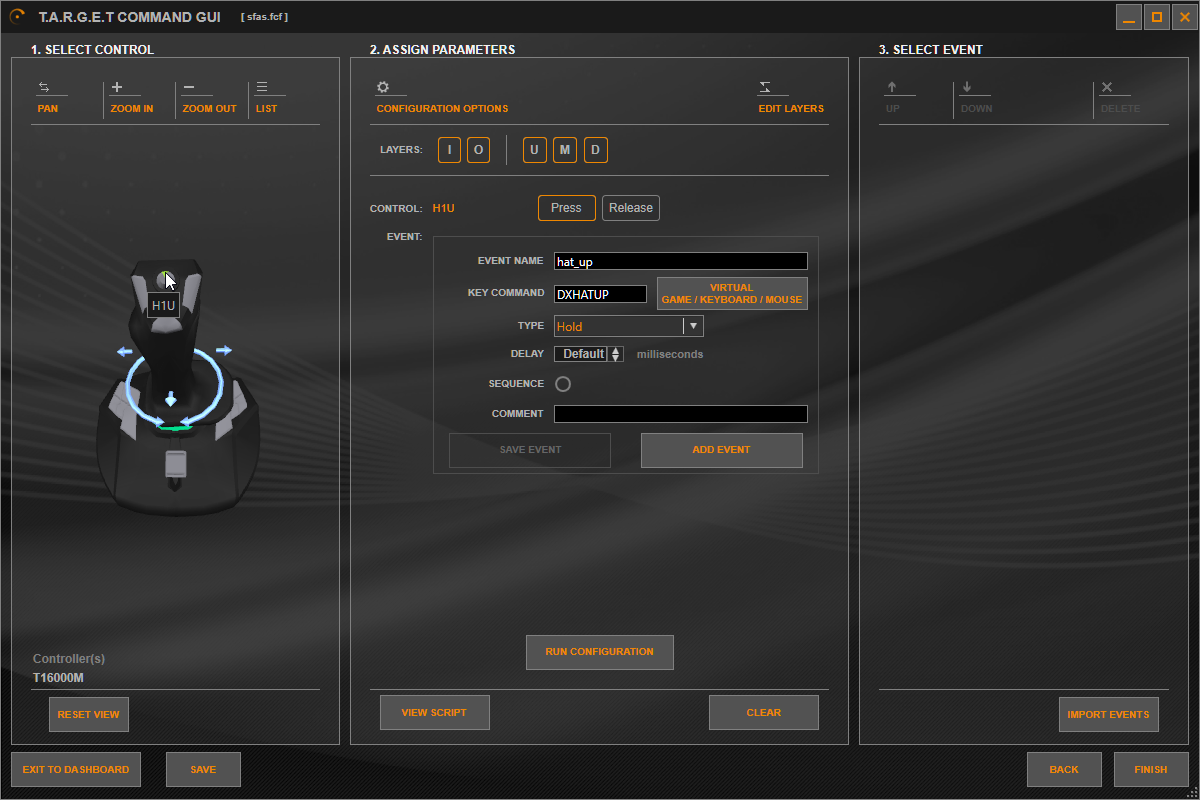Click the Add Event button
Viewport: 1200px width, 800px height.
tap(721, 450)
